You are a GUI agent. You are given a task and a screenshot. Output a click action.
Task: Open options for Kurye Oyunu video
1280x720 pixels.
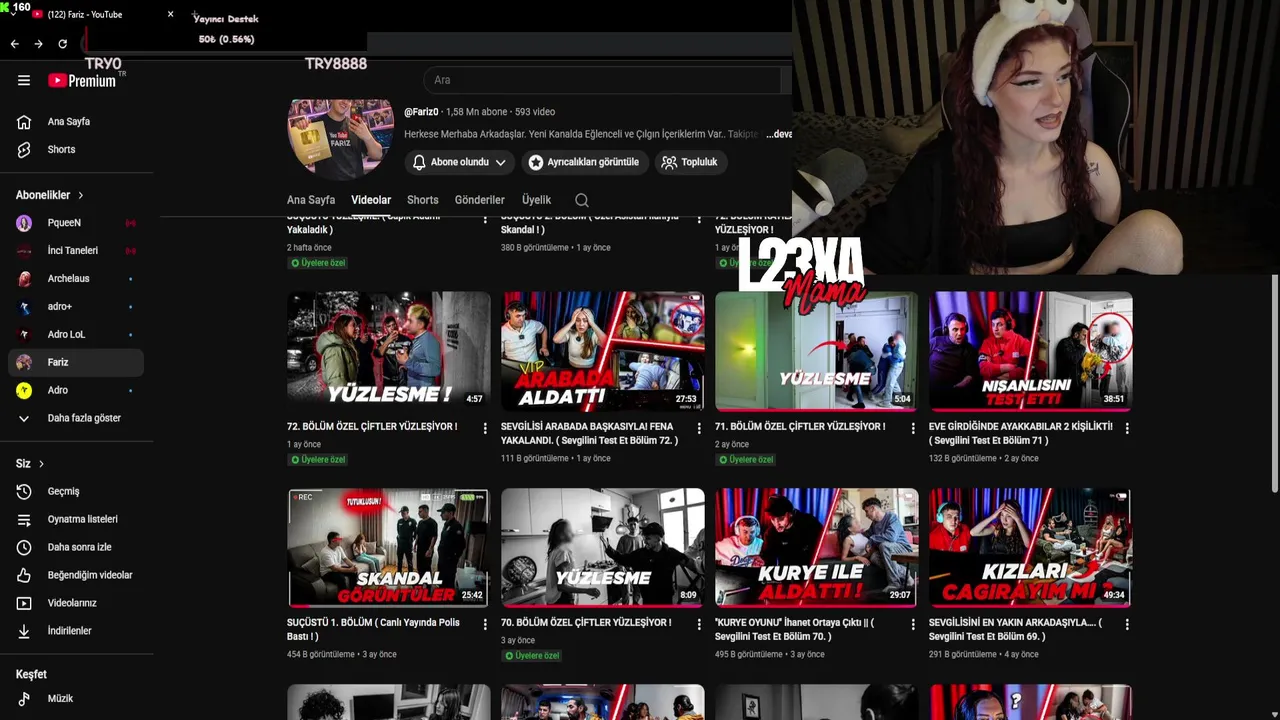(913, 624)
